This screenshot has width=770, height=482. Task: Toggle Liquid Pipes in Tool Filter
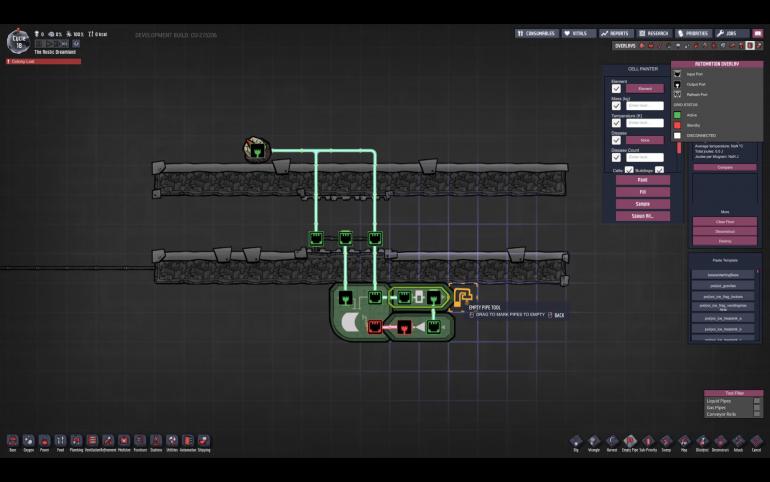757,400
